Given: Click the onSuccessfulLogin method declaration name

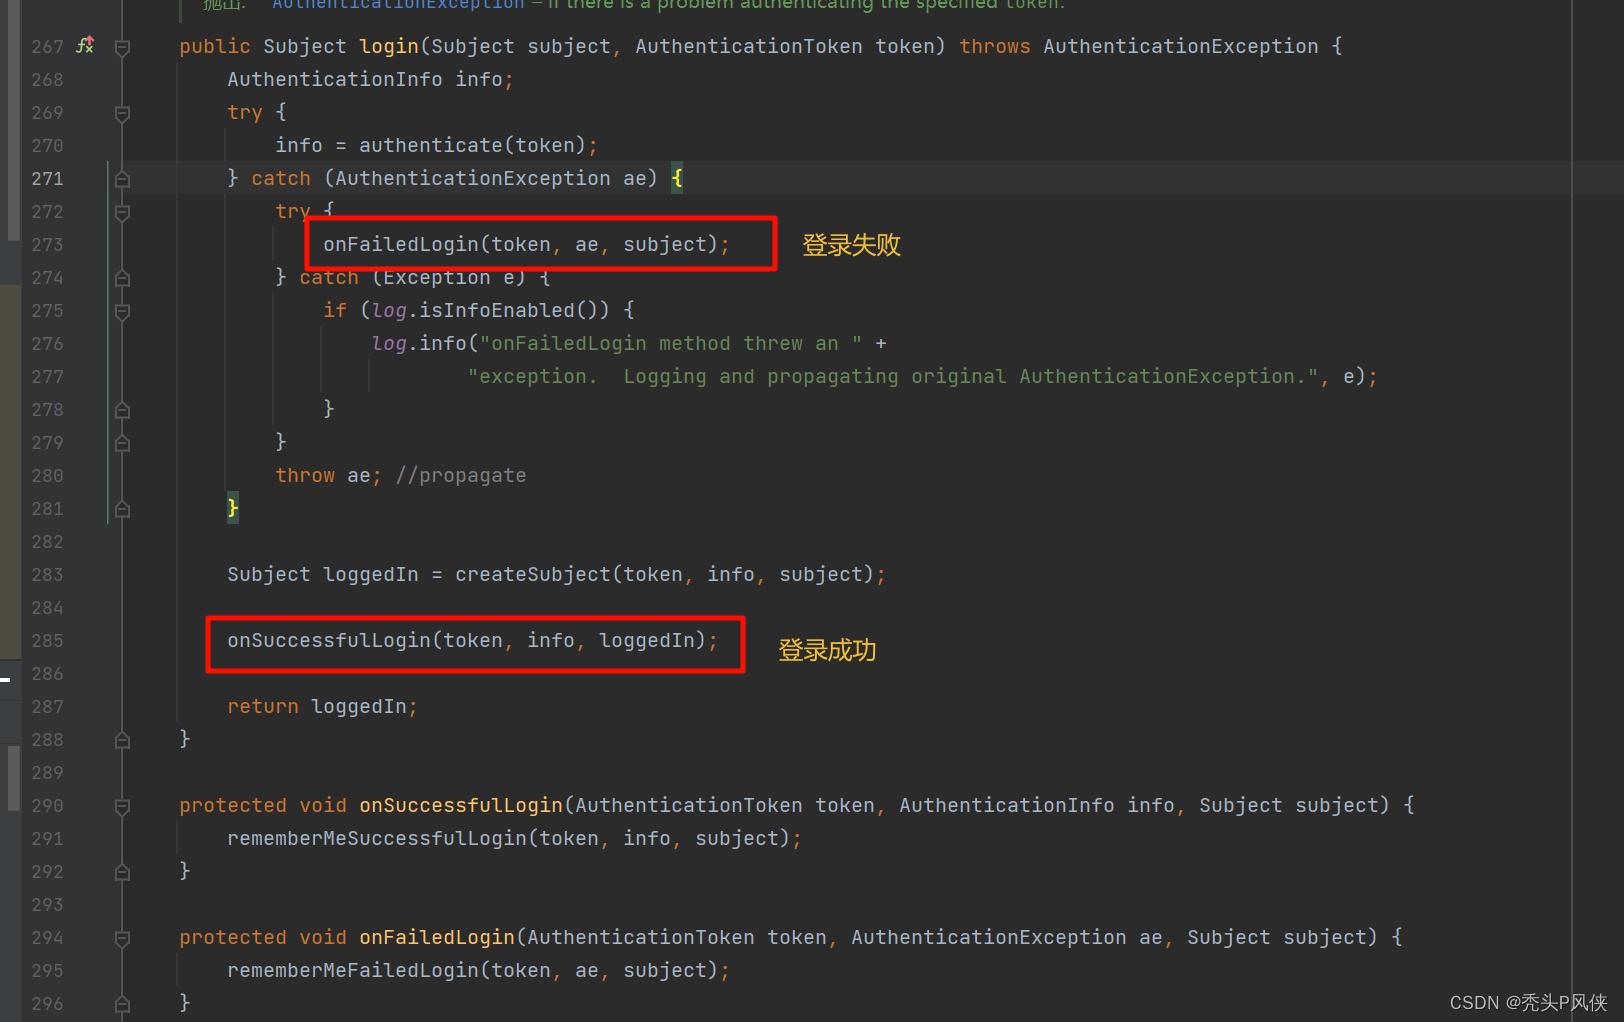Looking at the screenshot, I should (x=461, y=805).
